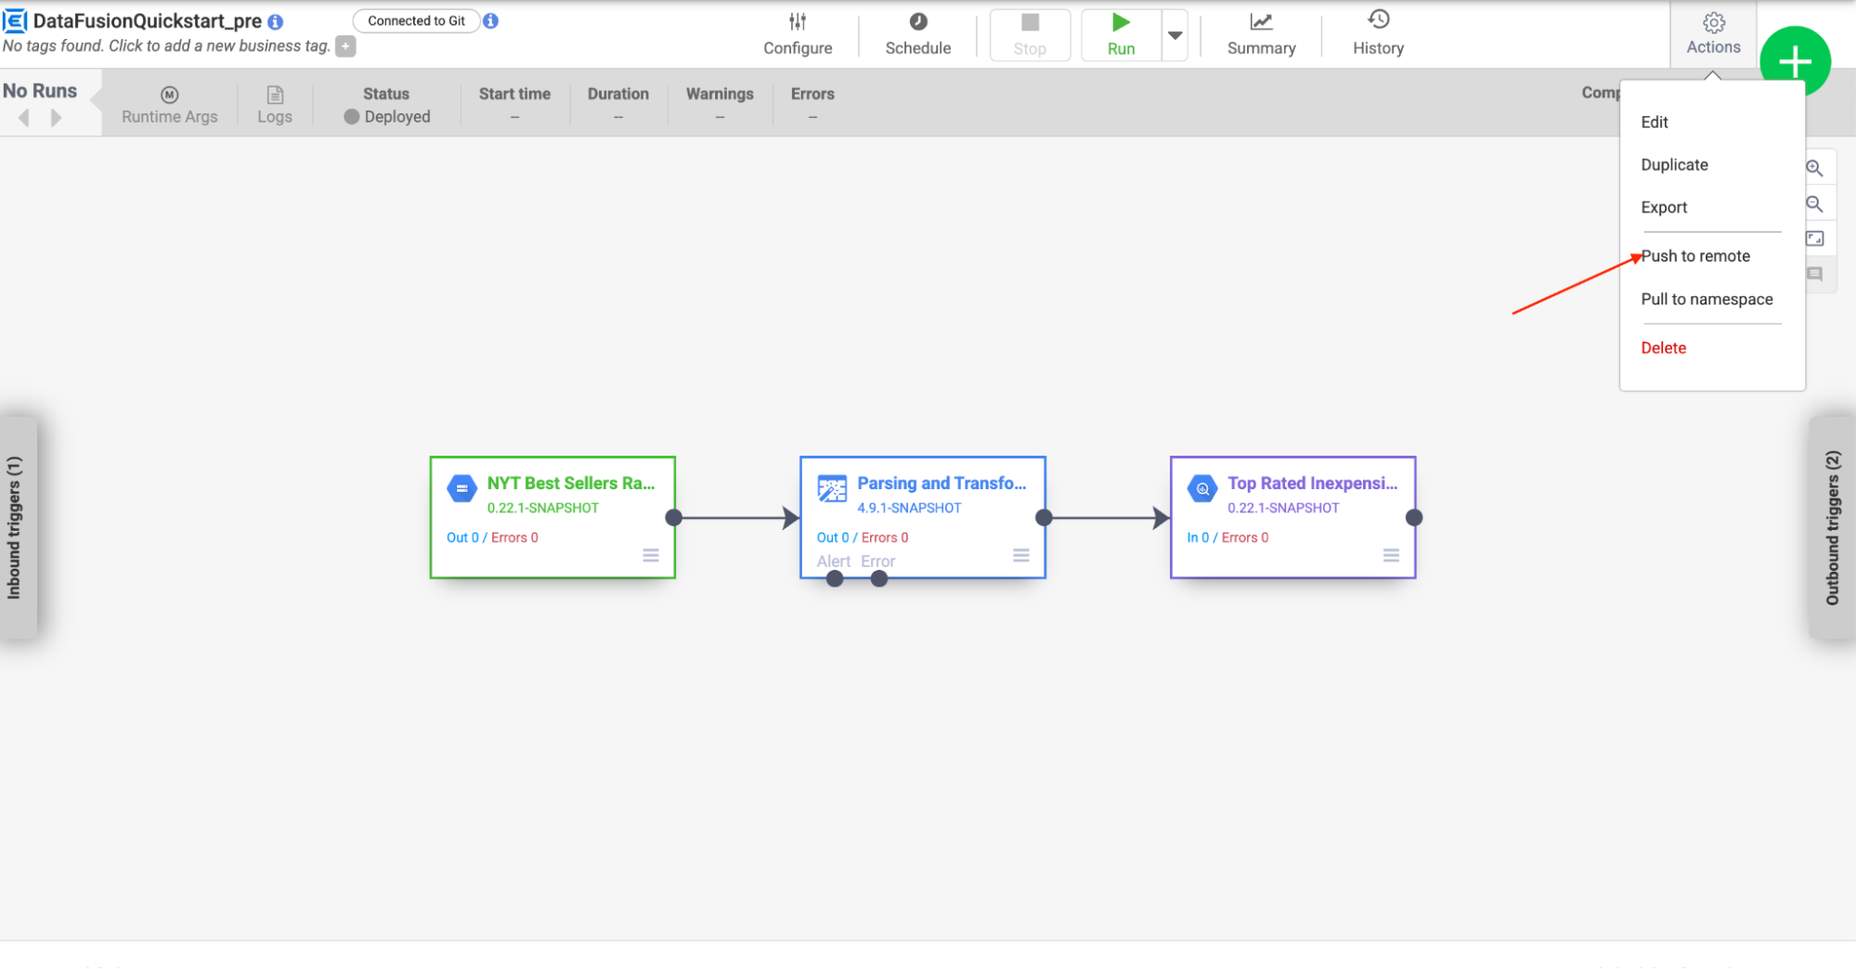Click the Error port on the Parsing node
This screenshot has height=969, width=1856.
[x=879, y=578]
